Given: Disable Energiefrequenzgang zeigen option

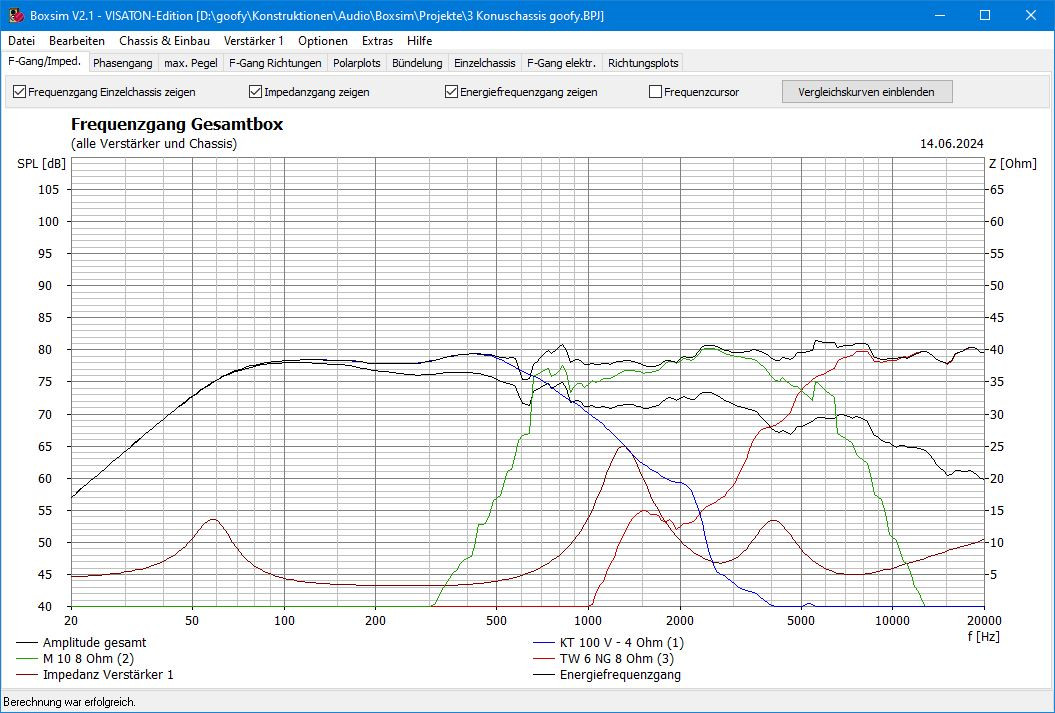Looking at the screenshot, I should coord(451,92).
